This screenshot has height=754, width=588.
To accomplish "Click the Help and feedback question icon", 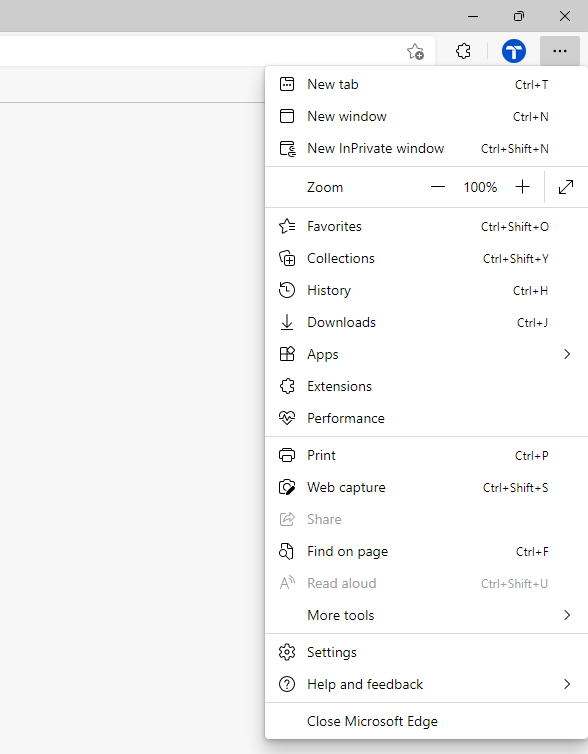I will point(287,684).
